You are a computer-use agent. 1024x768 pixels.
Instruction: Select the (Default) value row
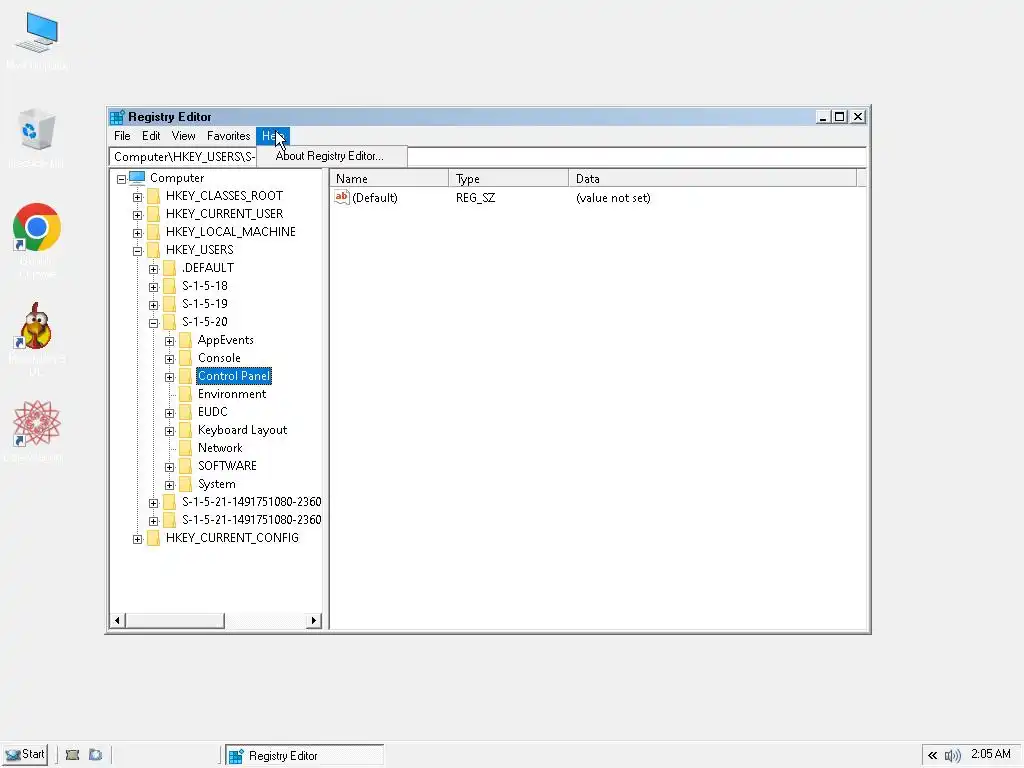tap(598, 198)
